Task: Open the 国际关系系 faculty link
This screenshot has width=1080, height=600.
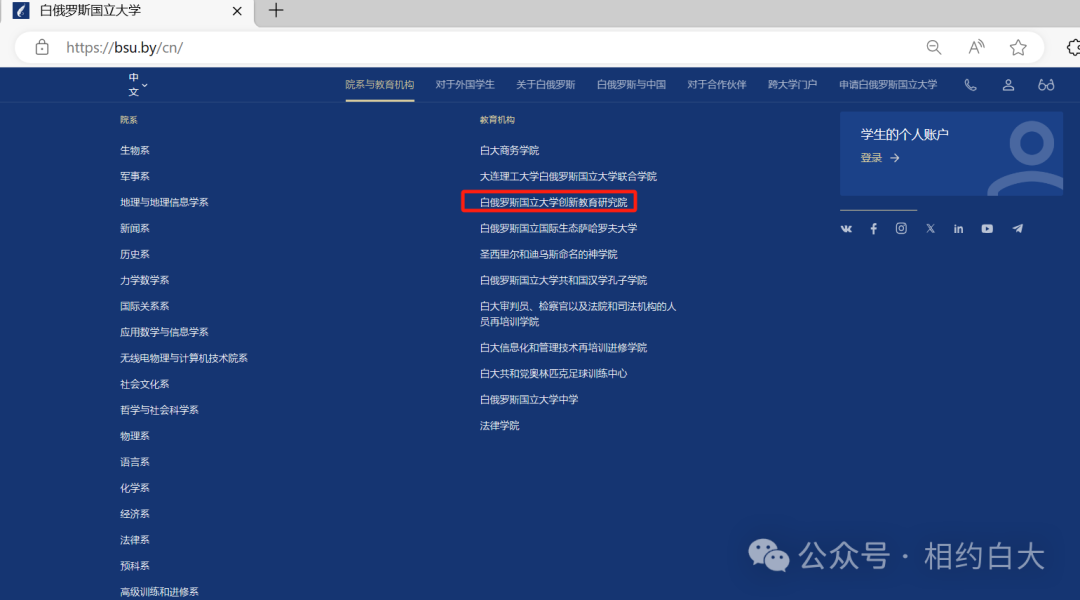Action: pyautogui.click(x=145, y=306)
